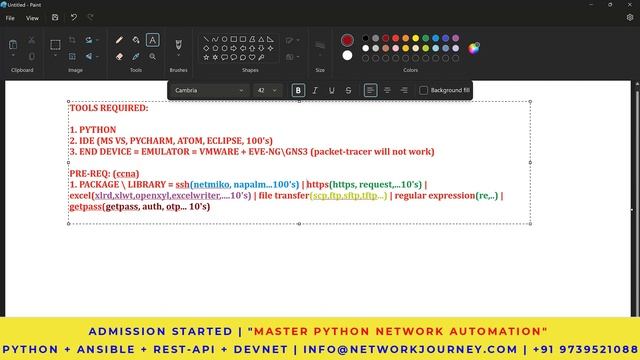This screenshot has height=360, width=640.
Task: Open the Flip options dropdown arrow
Action: [x=97, y=56]
